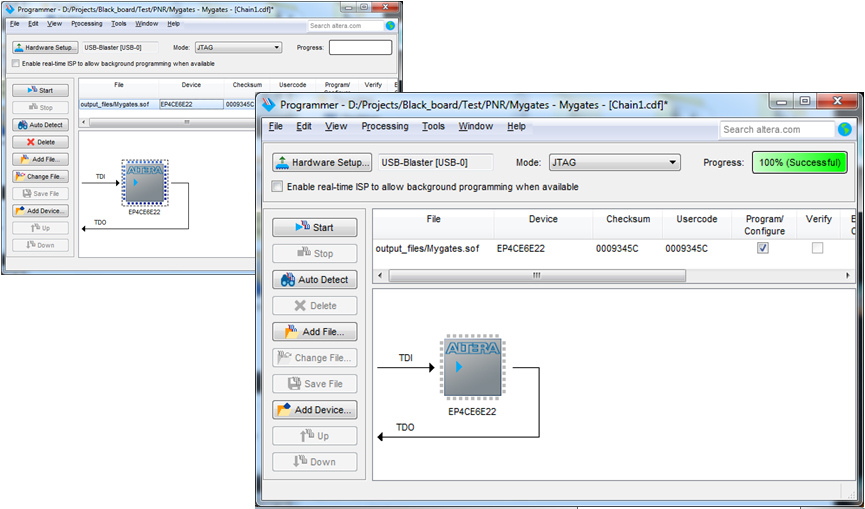Click Stop in the back Programmer window

(x=40, y=108)
